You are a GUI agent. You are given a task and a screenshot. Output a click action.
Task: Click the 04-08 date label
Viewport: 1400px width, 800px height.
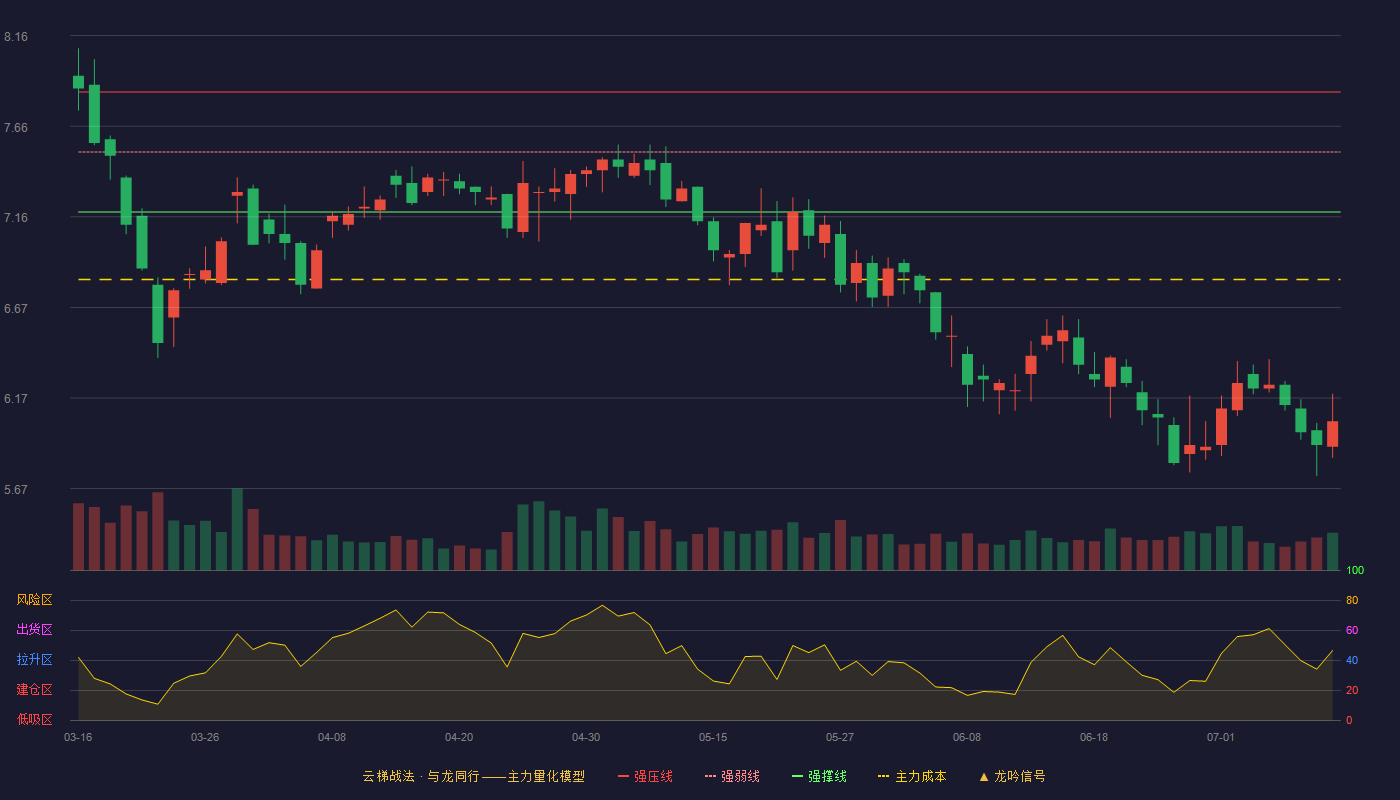point(332,737)
